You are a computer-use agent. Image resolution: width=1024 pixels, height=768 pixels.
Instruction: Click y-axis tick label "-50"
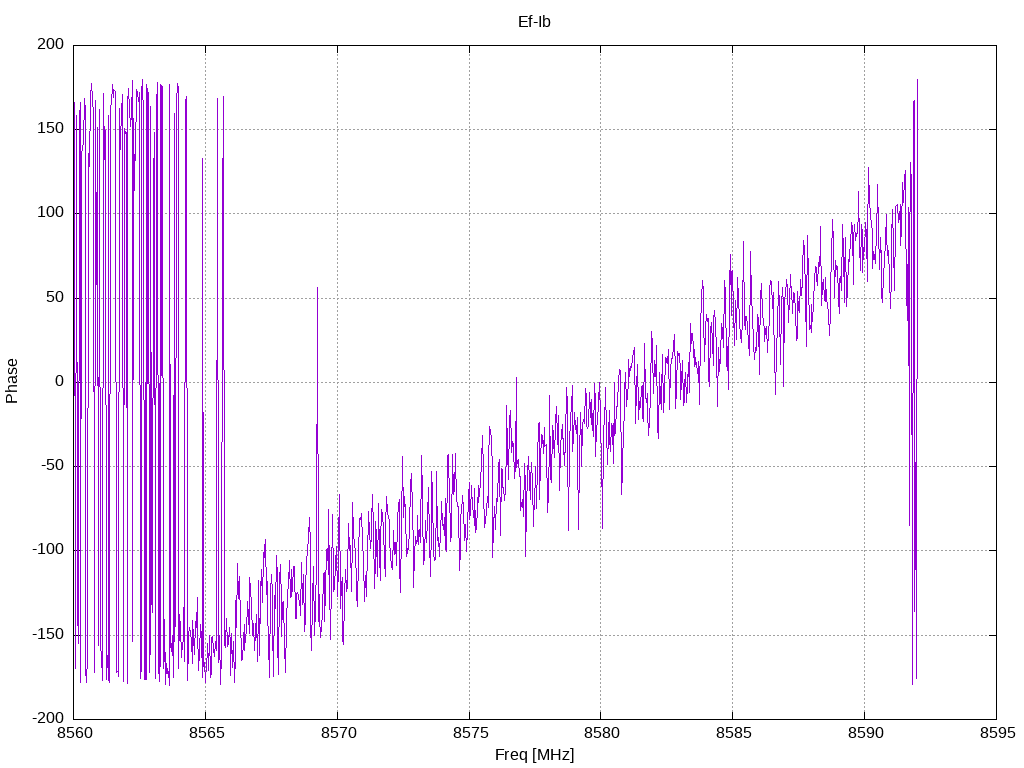point(52,466)
